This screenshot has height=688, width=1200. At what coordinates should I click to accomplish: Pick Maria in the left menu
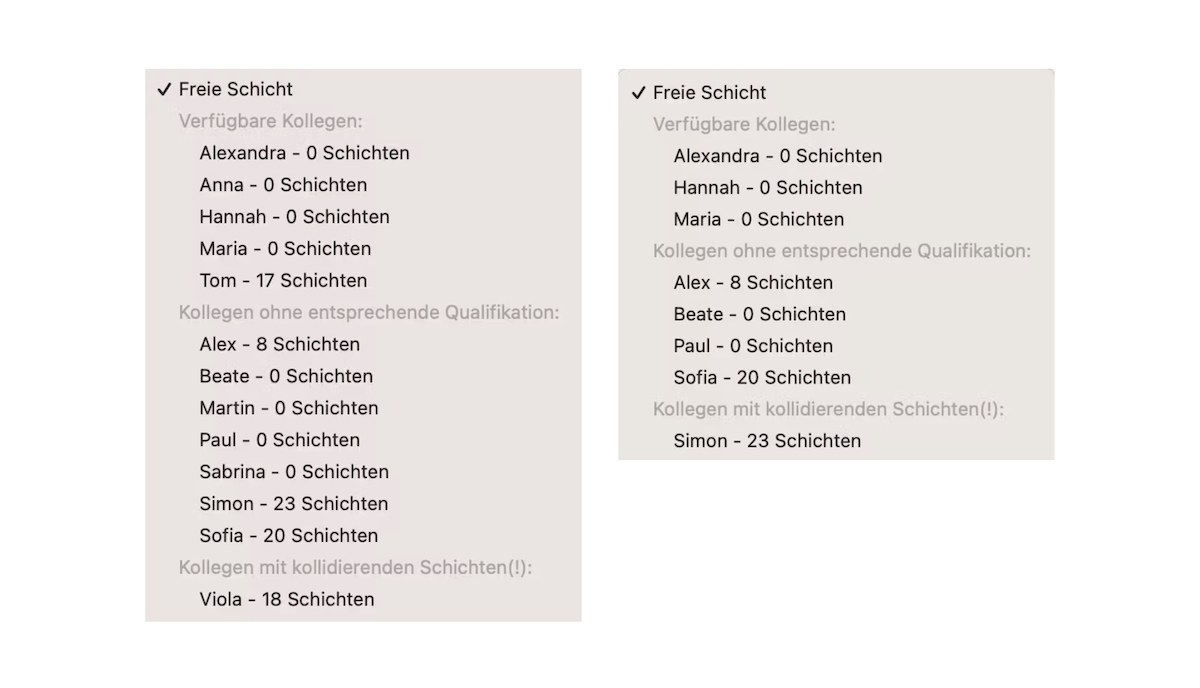pos(285,249)
